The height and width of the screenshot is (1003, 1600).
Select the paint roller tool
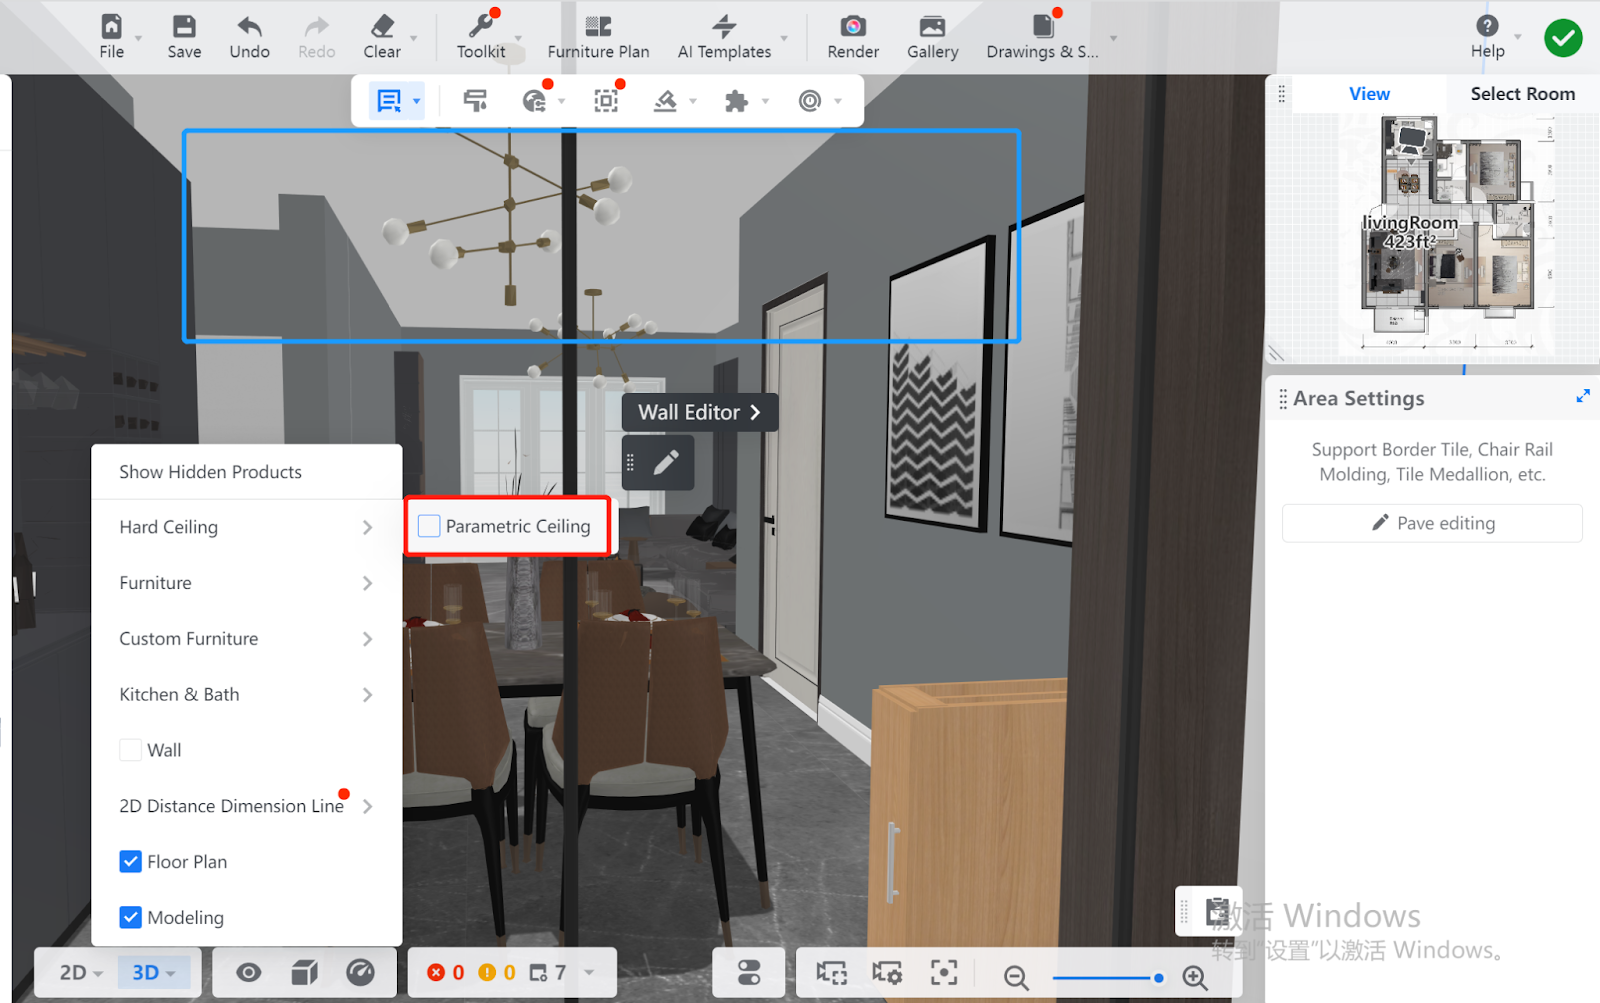click(x=475, y=101)
